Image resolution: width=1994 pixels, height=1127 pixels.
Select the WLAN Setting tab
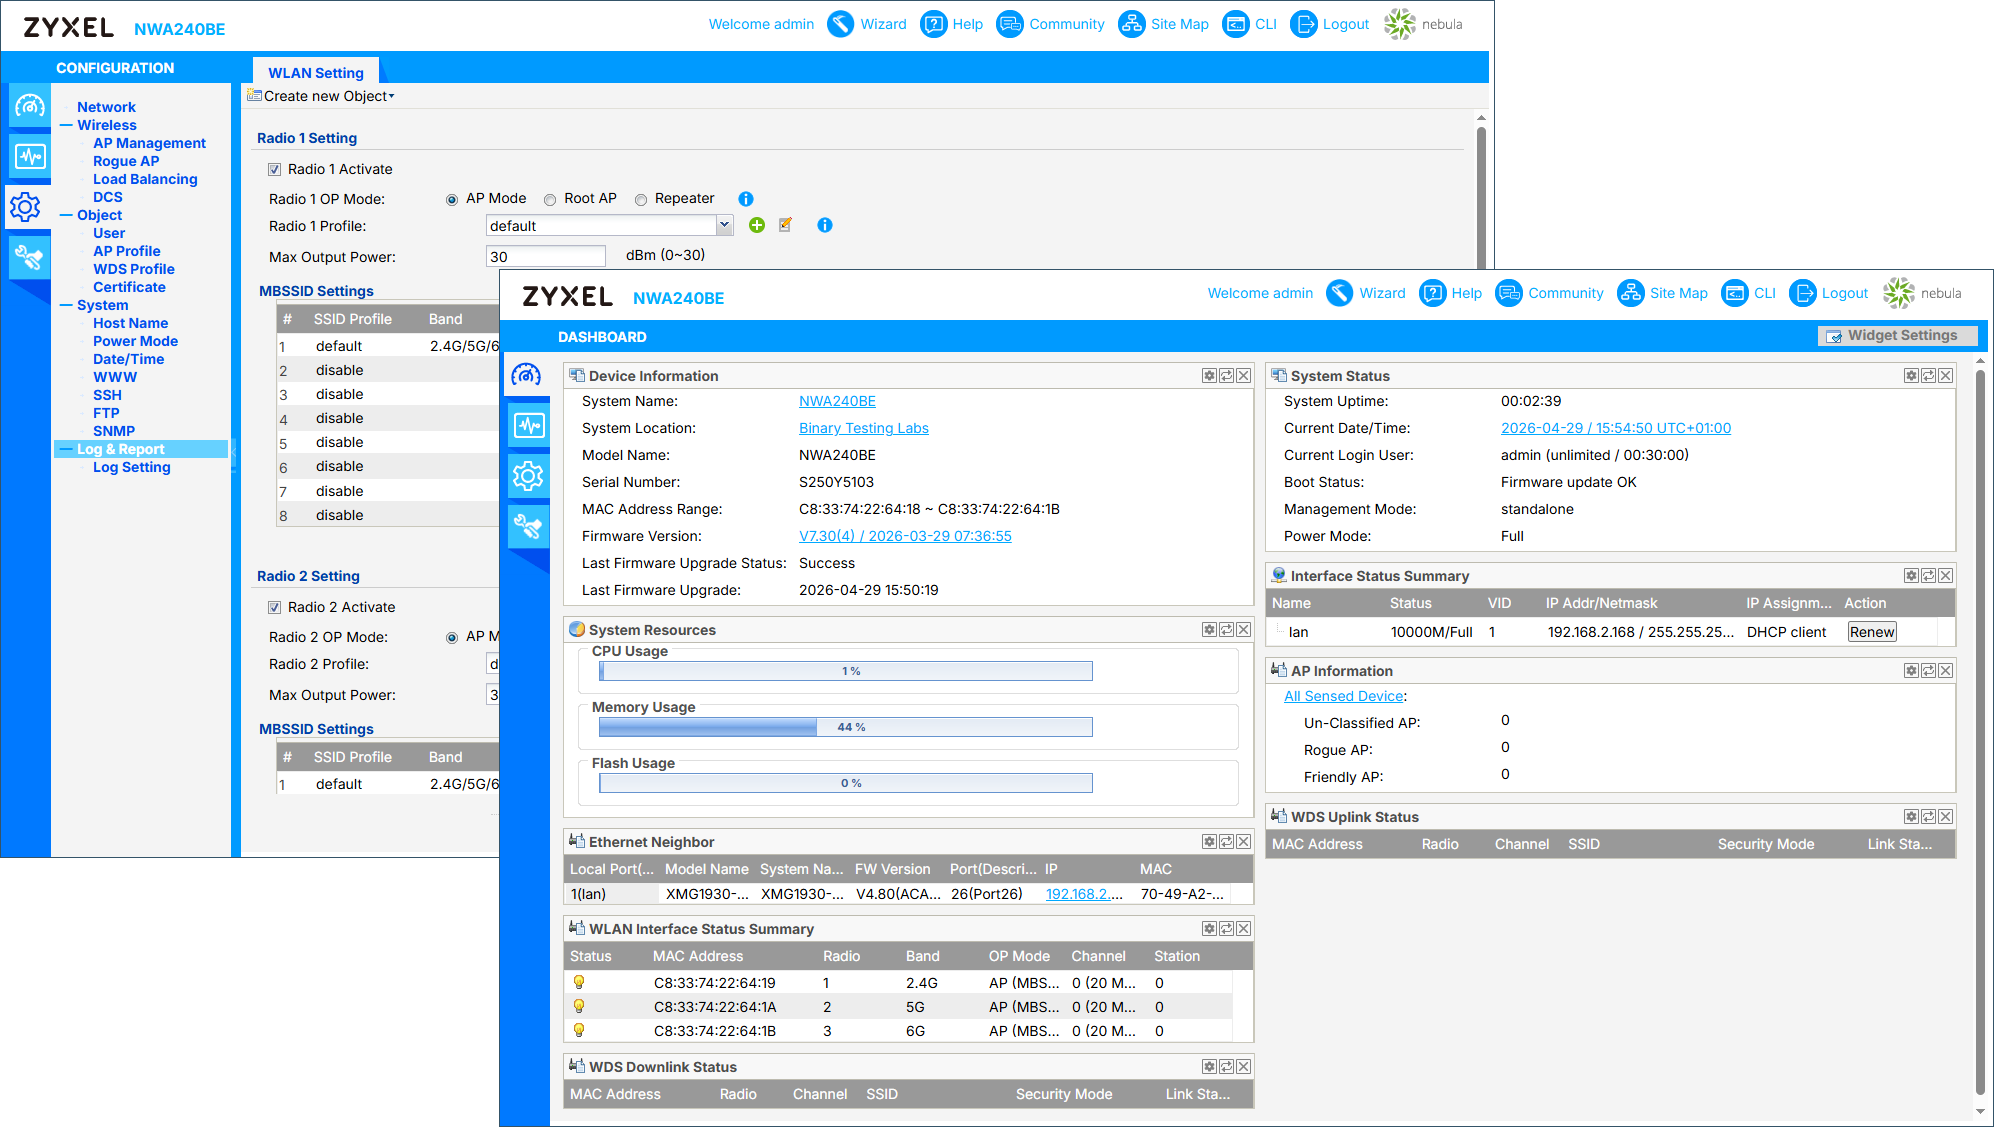[x=316, y=72]
